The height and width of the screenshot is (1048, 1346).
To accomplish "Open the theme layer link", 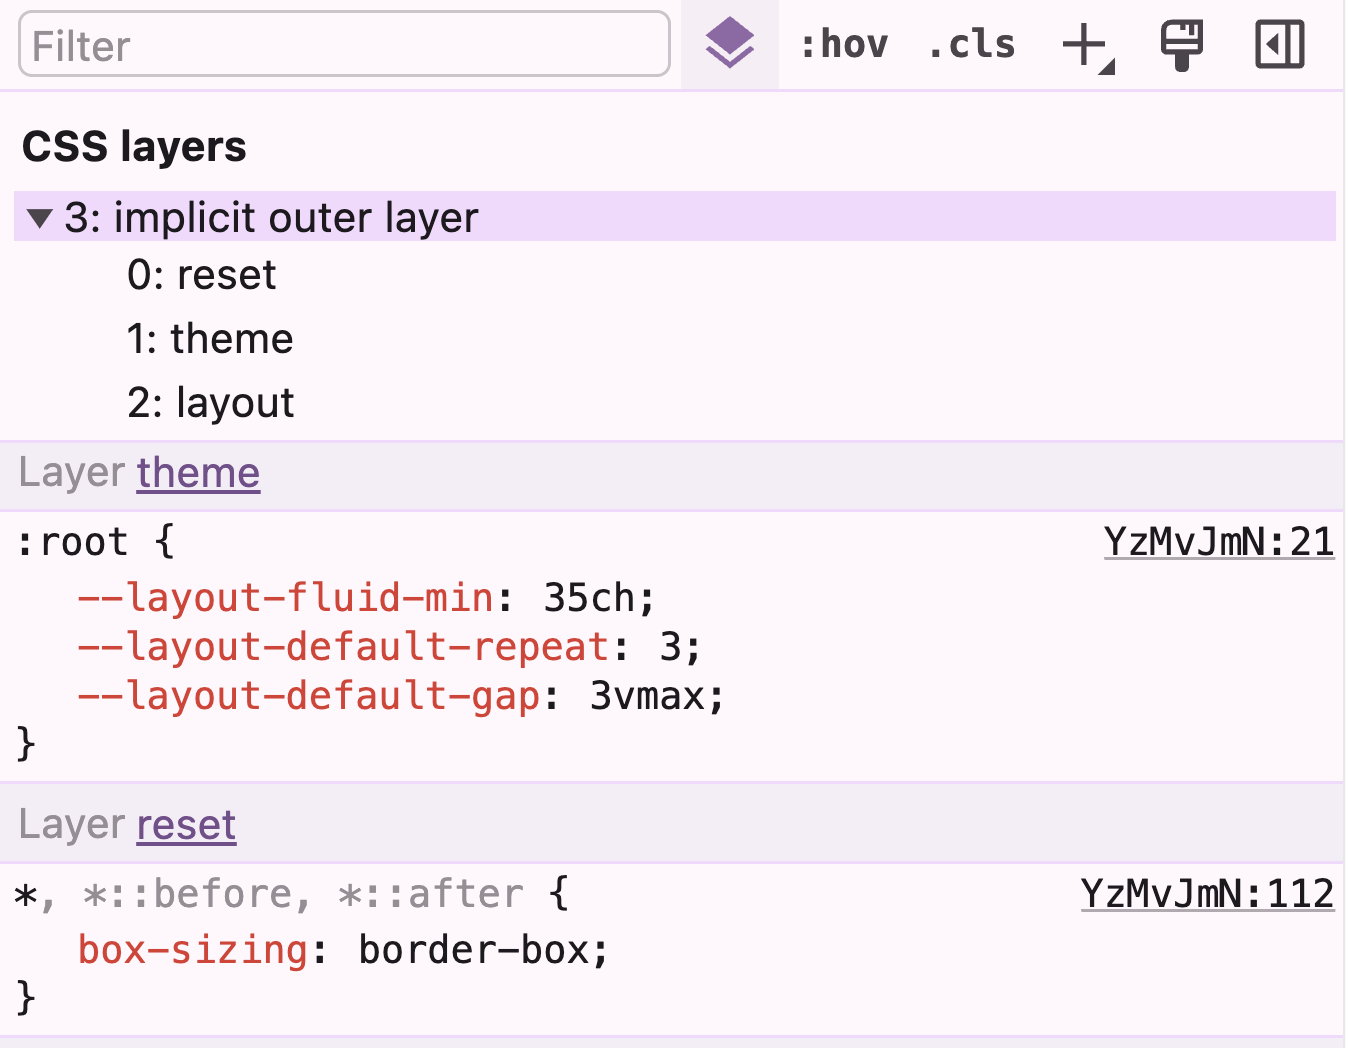I will [x=197, y=472].
